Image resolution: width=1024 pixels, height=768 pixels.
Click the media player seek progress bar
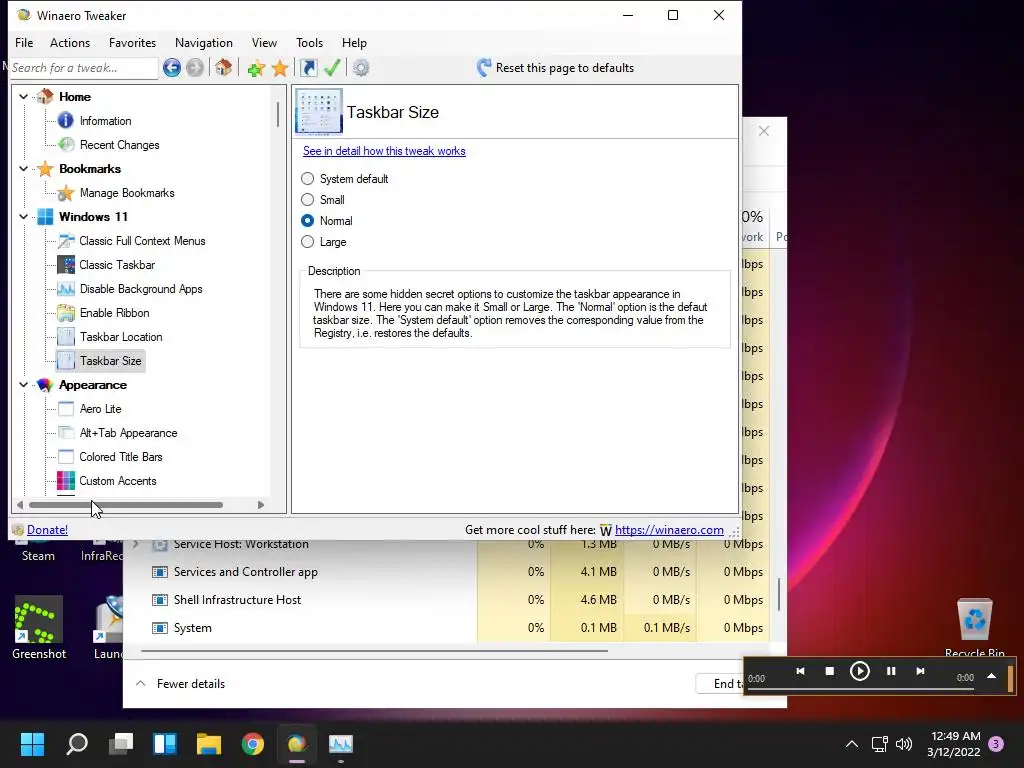[x=861, y=688]
